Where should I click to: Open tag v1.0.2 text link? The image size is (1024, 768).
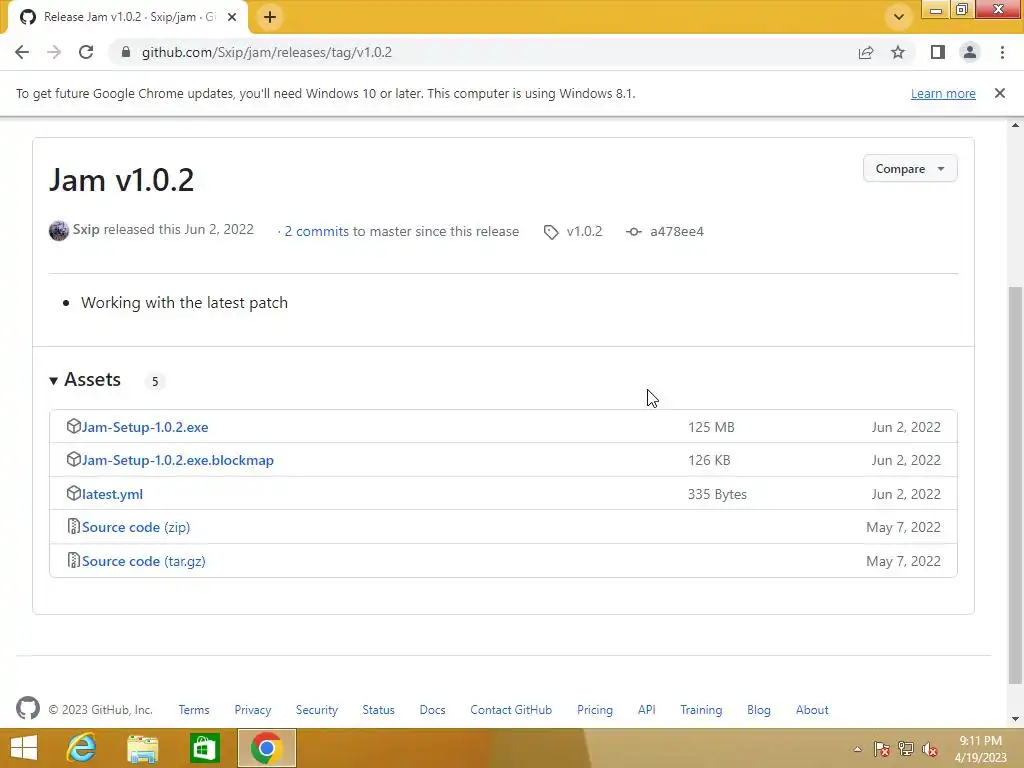pos(584,231)
